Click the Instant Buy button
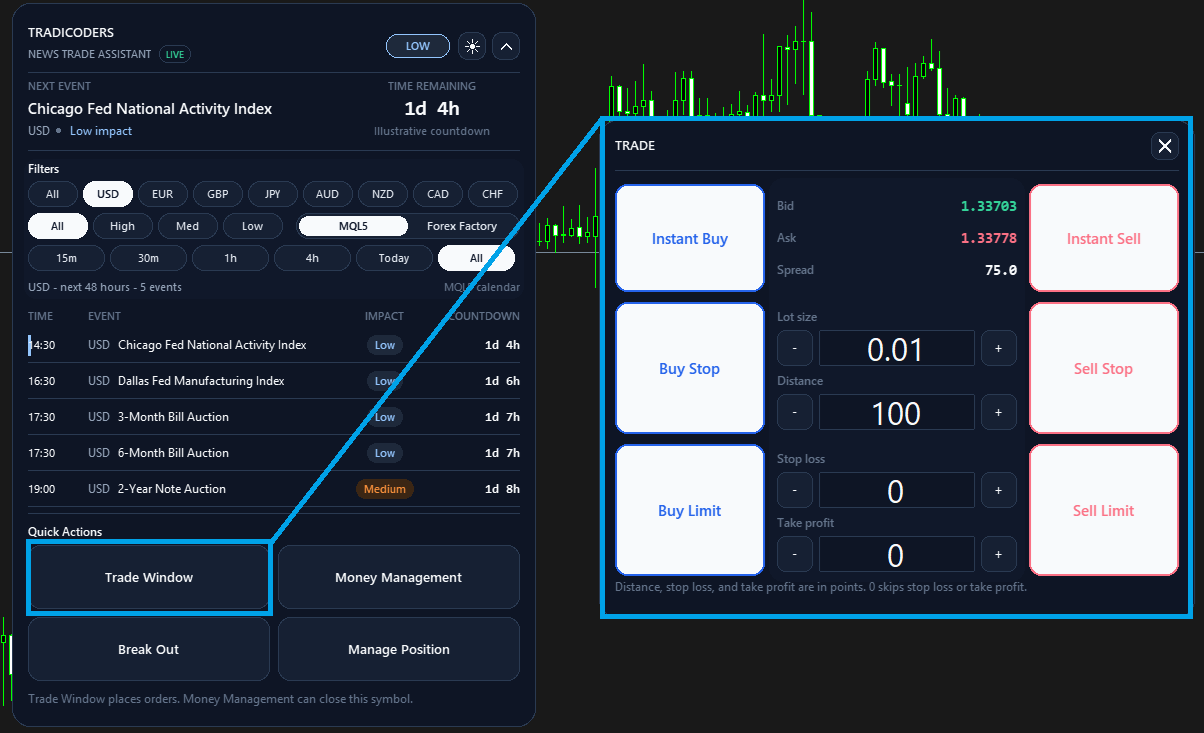Viewport: 1204px width, 733px height. pyautogui.click(x=690, y=238)
